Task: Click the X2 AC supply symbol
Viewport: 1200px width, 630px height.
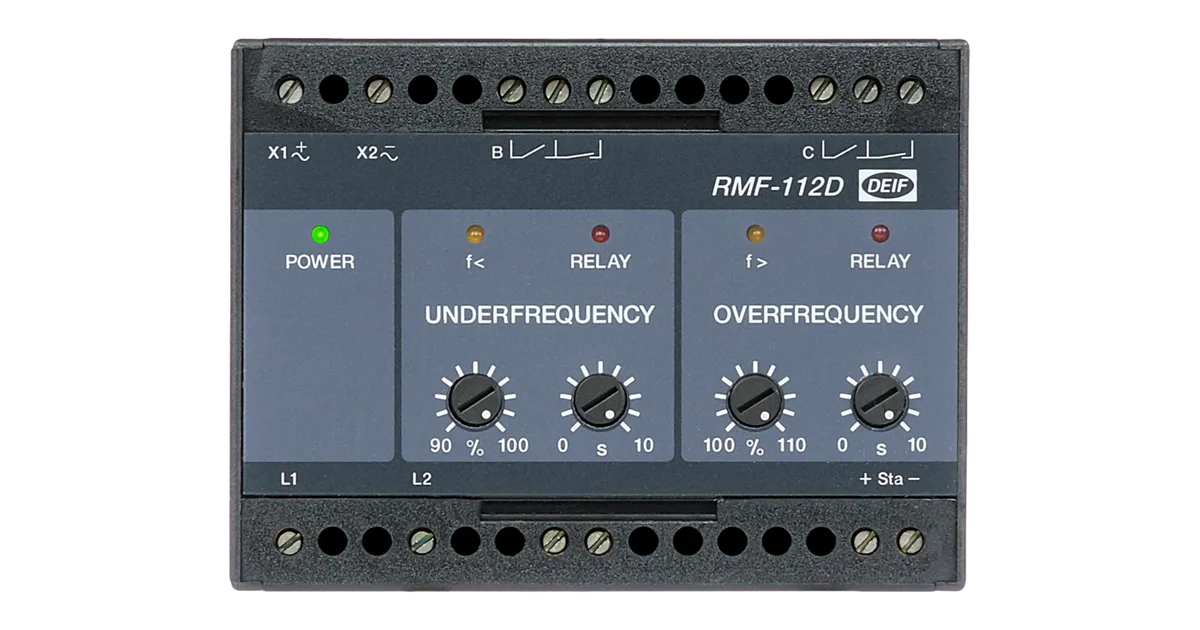Action: coord(391,153)
